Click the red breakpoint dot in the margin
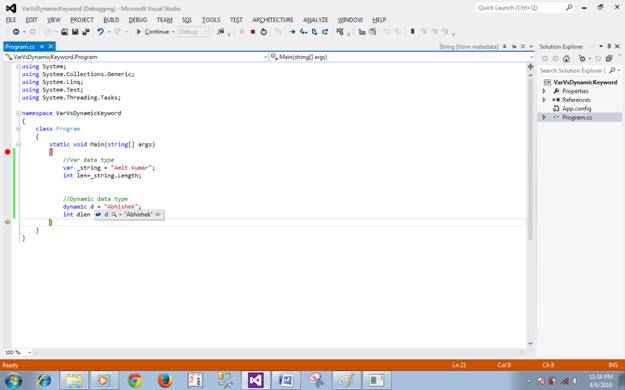This screenshot has height=390, width=625. pos(8,152)
